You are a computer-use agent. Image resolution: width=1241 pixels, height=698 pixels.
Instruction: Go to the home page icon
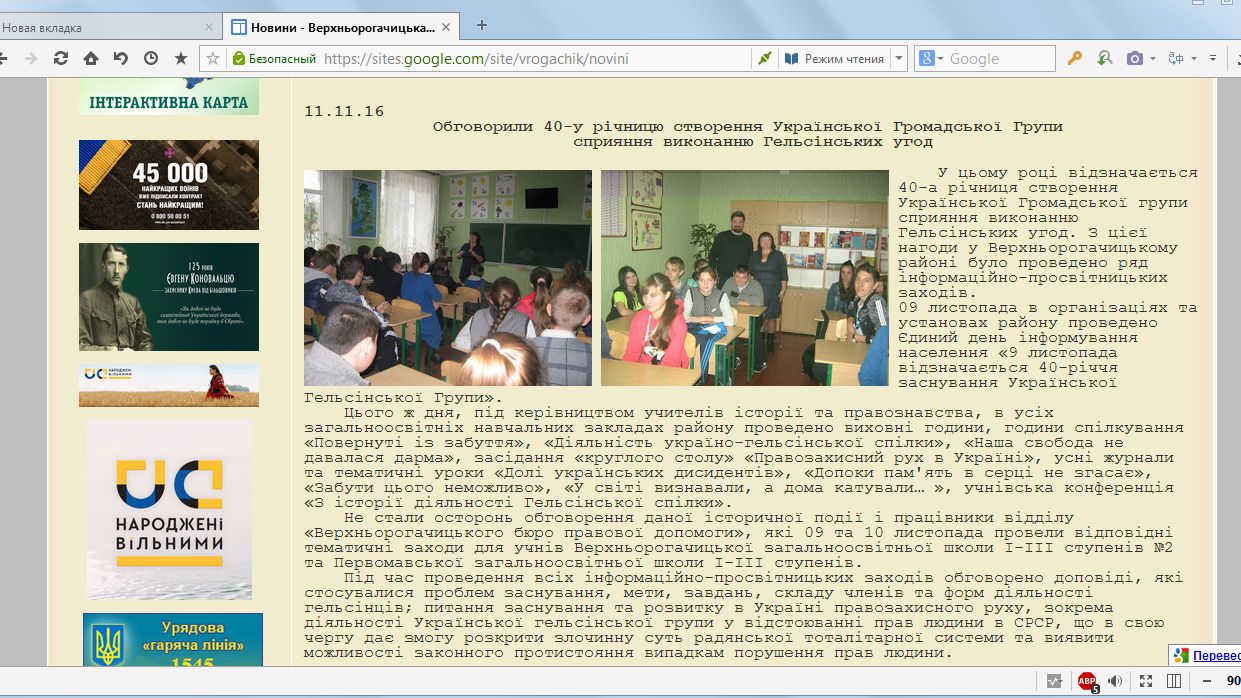(x=91, y=59)
